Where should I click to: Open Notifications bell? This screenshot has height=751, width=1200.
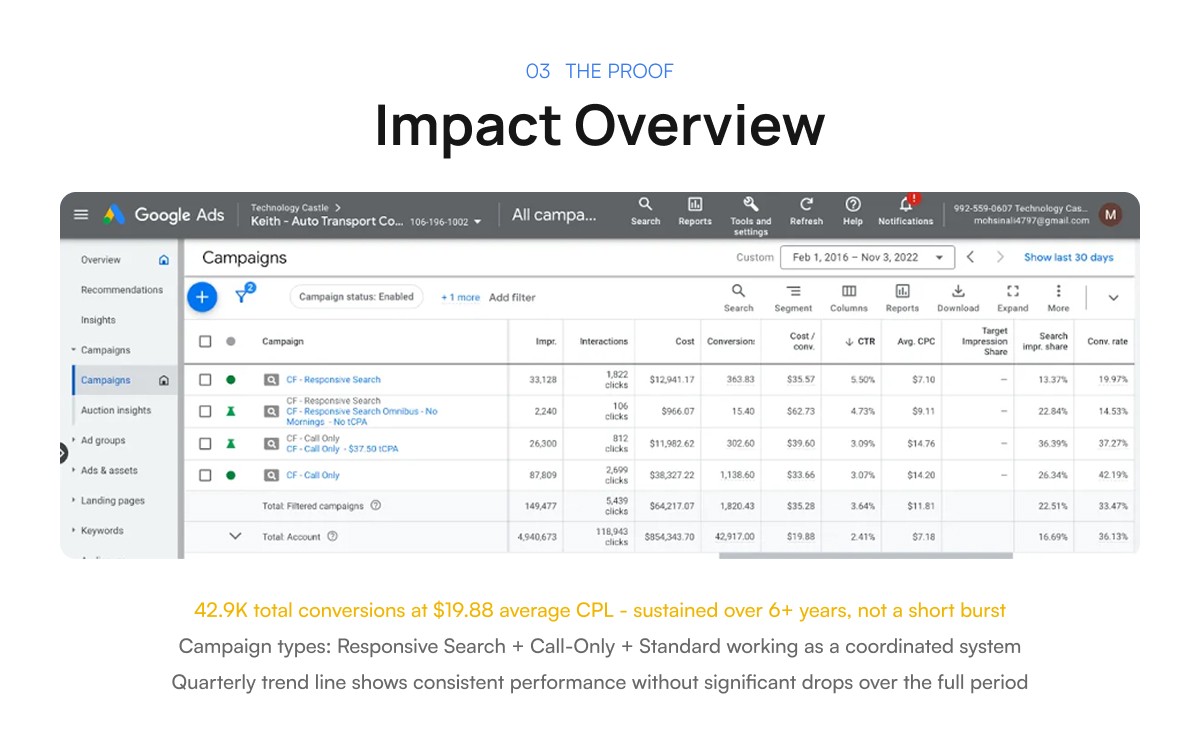(x=906, y=211)
